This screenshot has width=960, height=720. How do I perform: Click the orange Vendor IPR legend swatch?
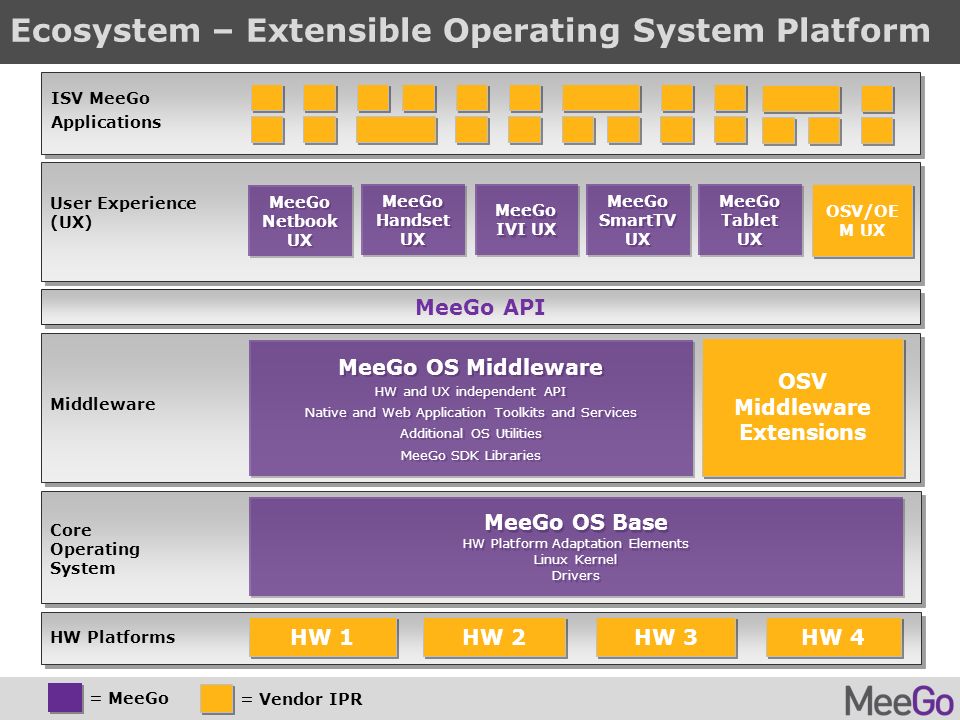coord(217,699)
